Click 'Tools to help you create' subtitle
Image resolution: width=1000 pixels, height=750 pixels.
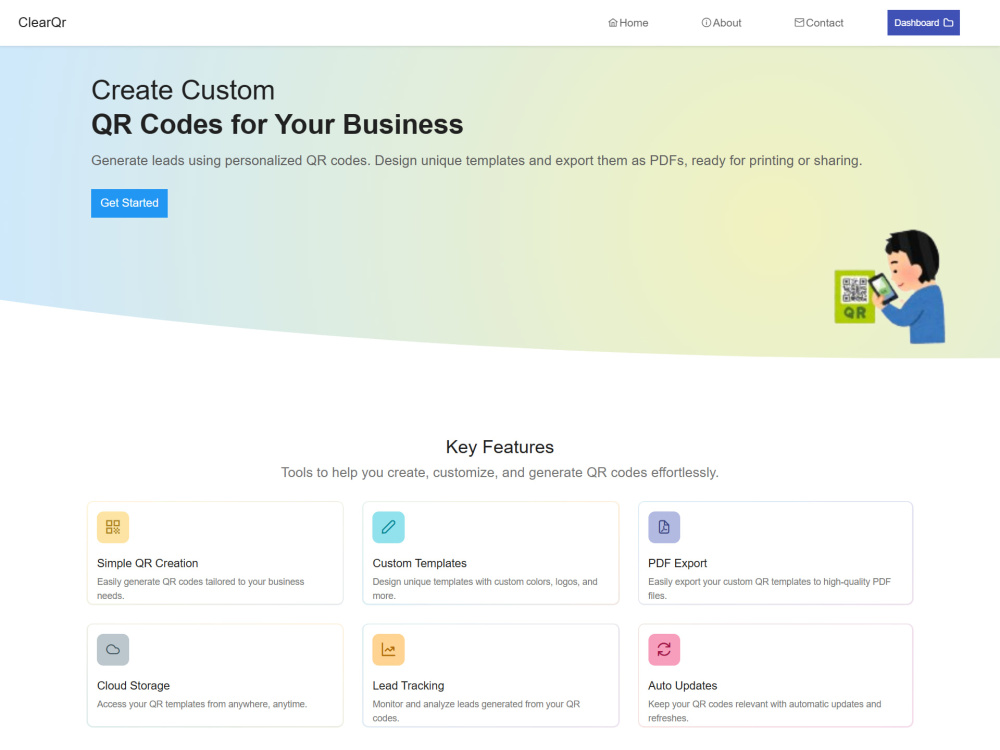500,473
